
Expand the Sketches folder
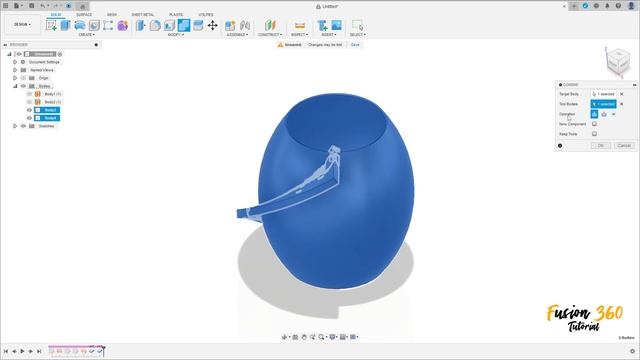tap(15, 126)
